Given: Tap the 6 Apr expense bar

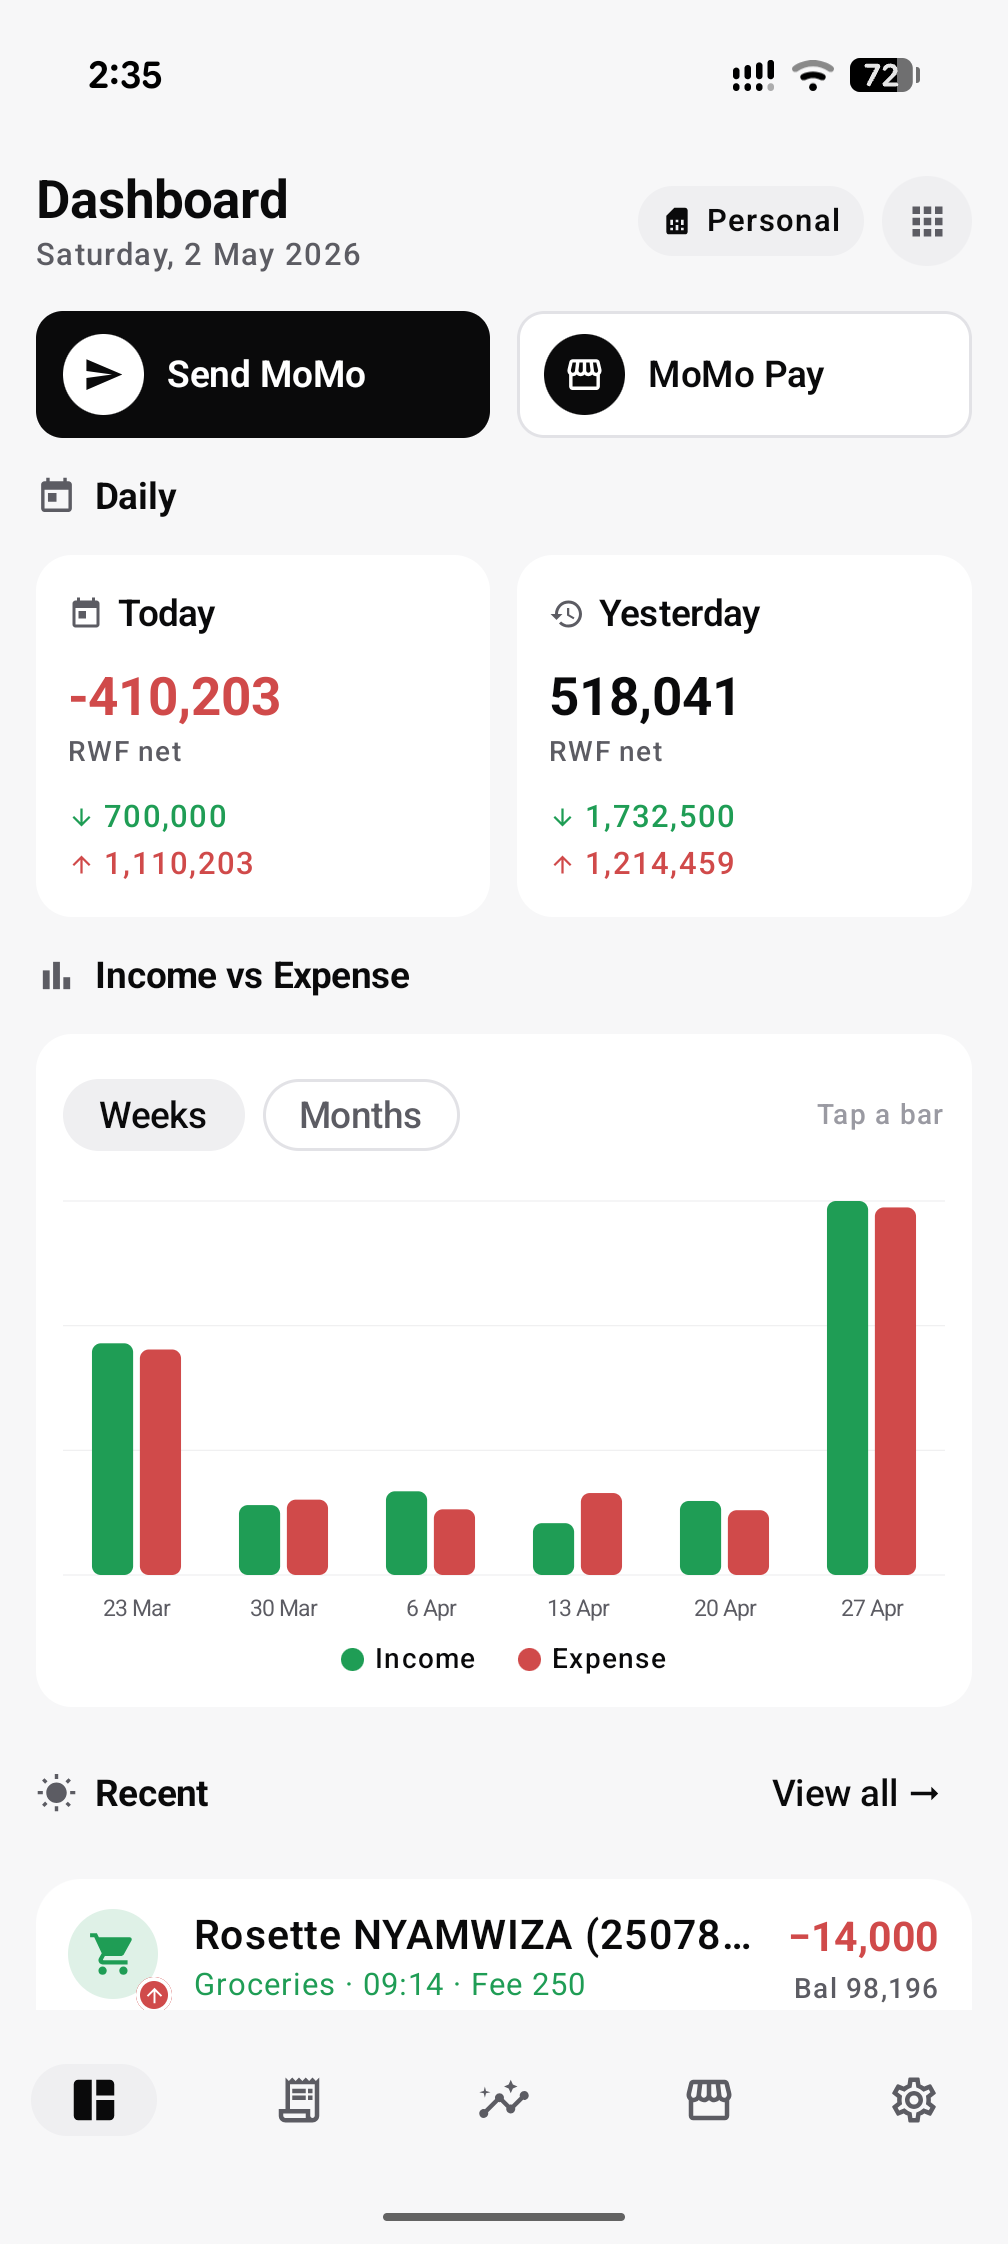Looking at the screenshot, I should 454,1542.
